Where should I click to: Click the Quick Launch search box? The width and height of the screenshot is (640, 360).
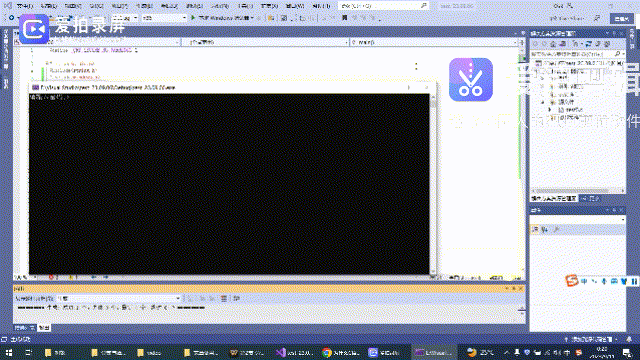[x=383, y=6]
